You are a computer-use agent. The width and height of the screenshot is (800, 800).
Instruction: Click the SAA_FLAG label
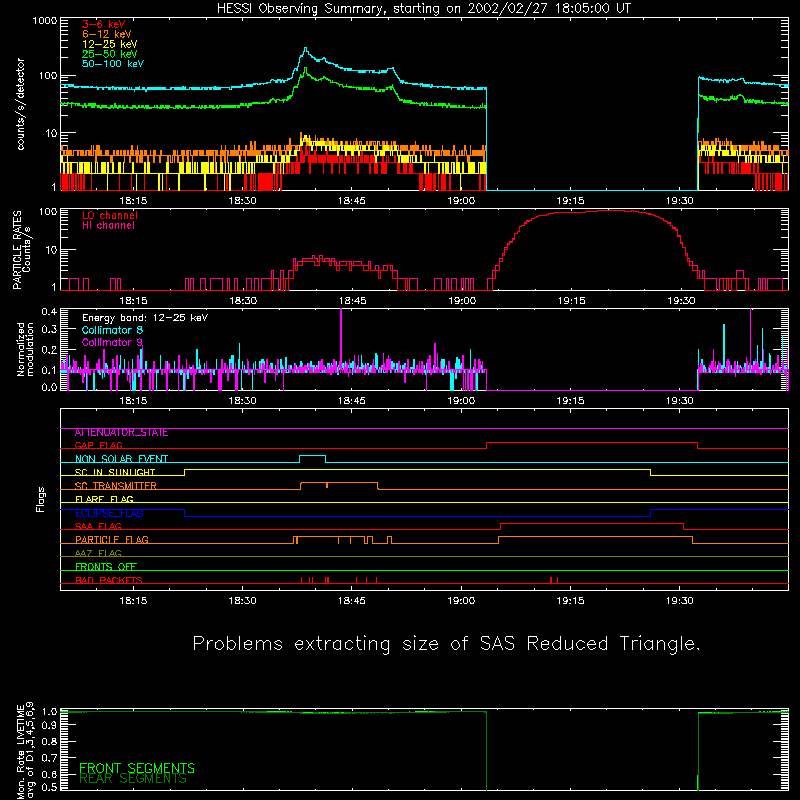[98, 526]
